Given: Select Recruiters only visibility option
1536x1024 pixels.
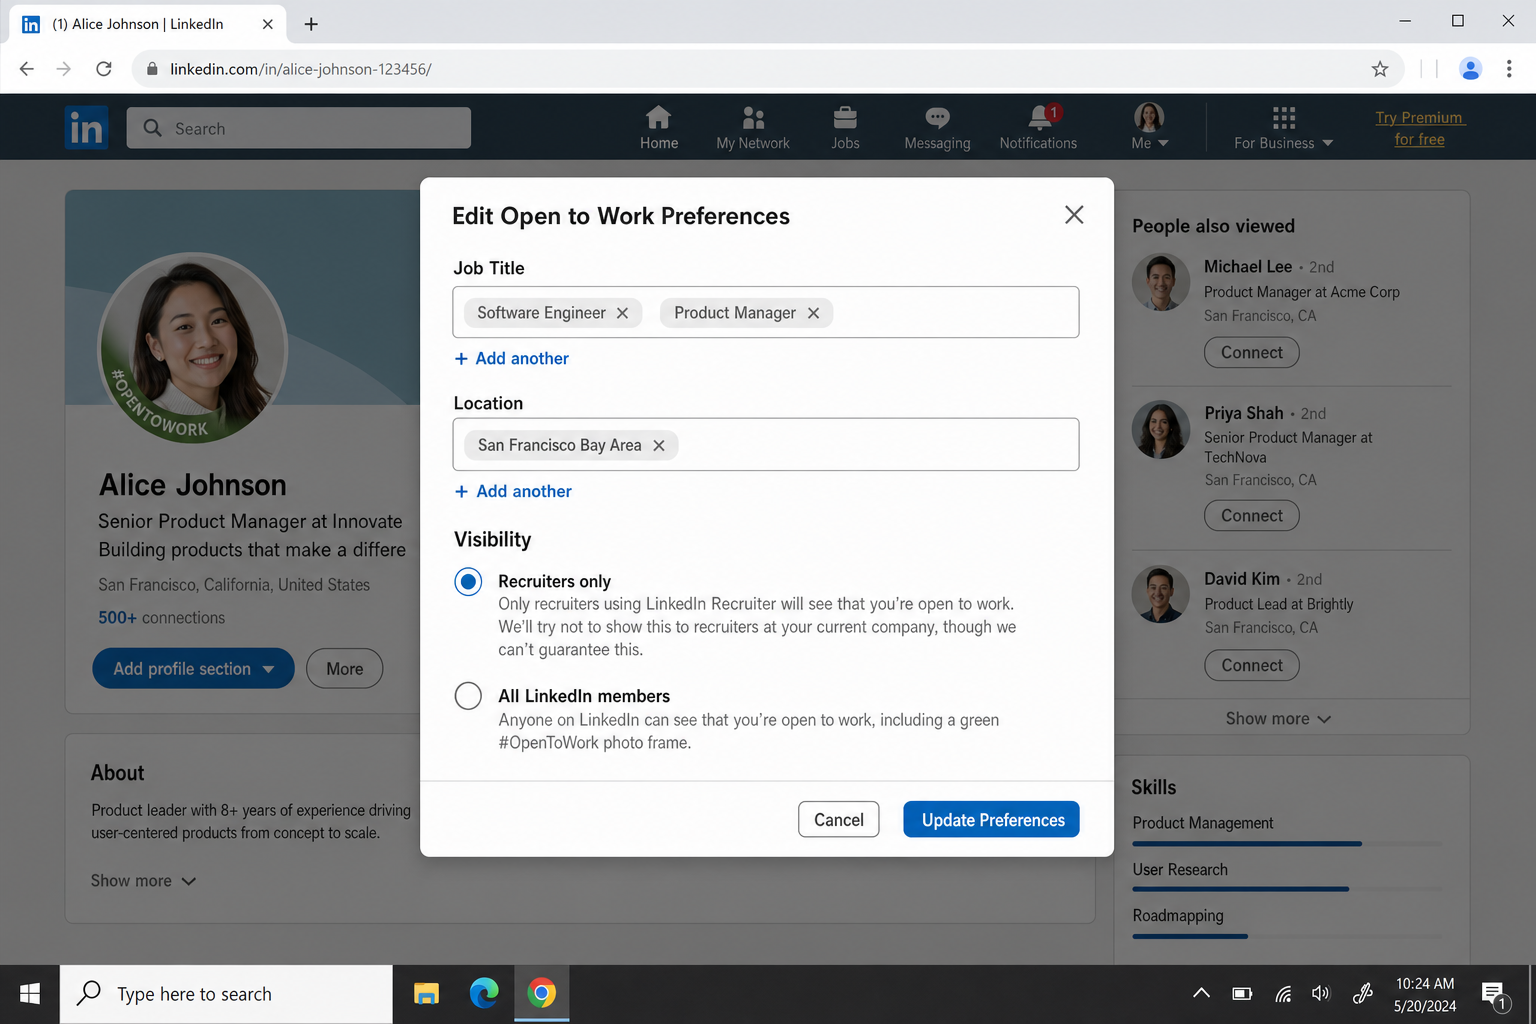Looking at the screenshot, I should (468, 582).
